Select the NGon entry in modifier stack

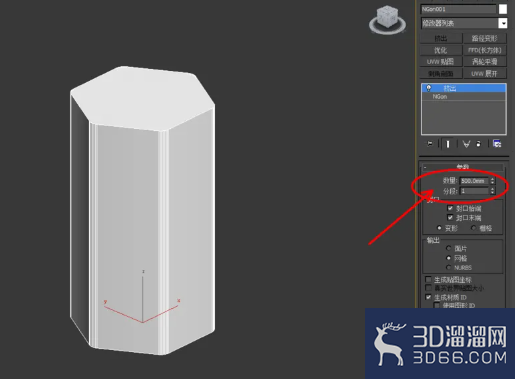coord(464,97)
